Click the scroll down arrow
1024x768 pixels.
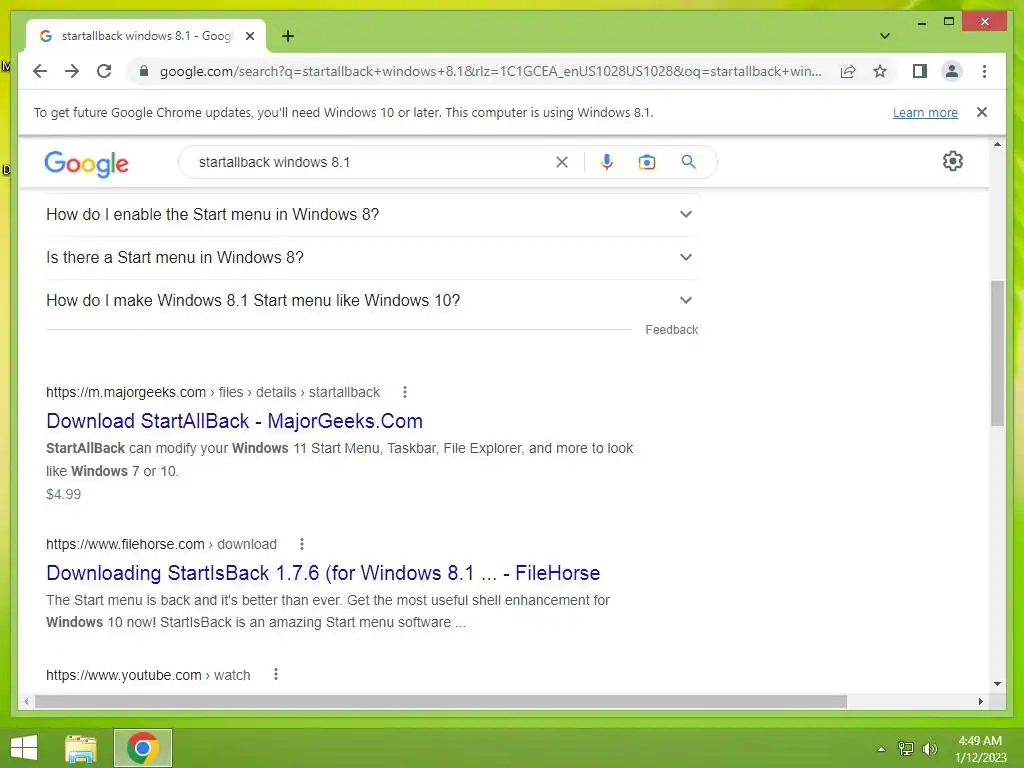click(x=997, y=684)
